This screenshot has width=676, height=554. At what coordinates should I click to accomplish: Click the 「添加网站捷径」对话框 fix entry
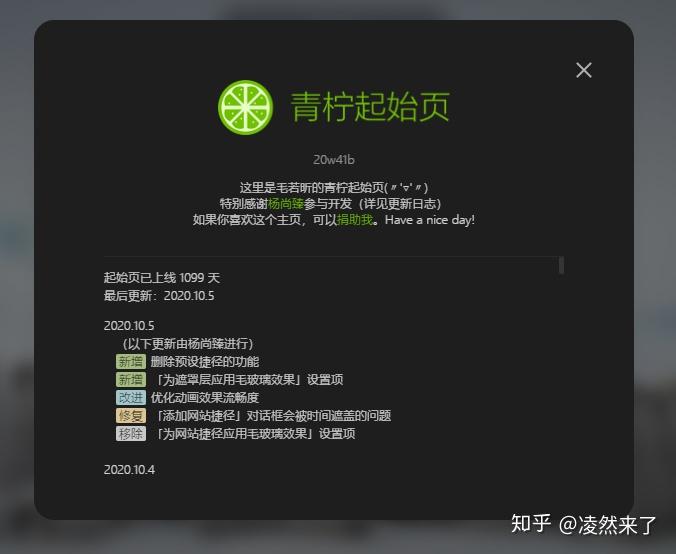coord(272,416)
